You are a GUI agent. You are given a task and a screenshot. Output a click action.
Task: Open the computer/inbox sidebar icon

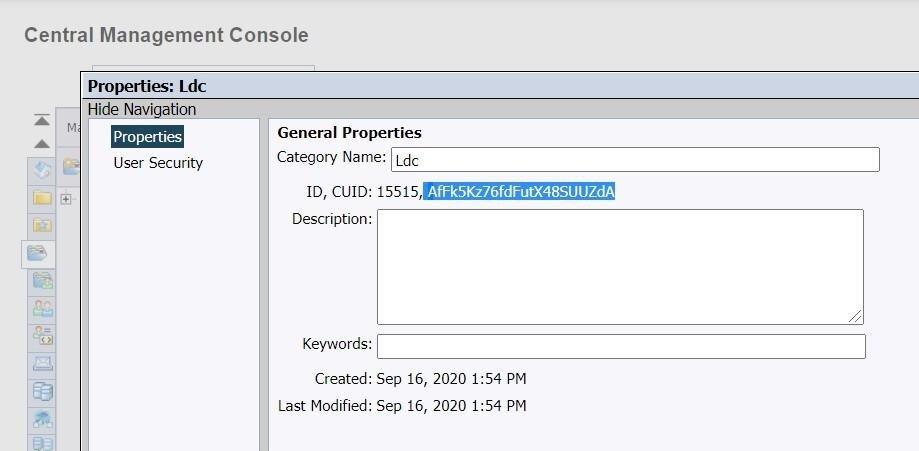tap(42, 363)
